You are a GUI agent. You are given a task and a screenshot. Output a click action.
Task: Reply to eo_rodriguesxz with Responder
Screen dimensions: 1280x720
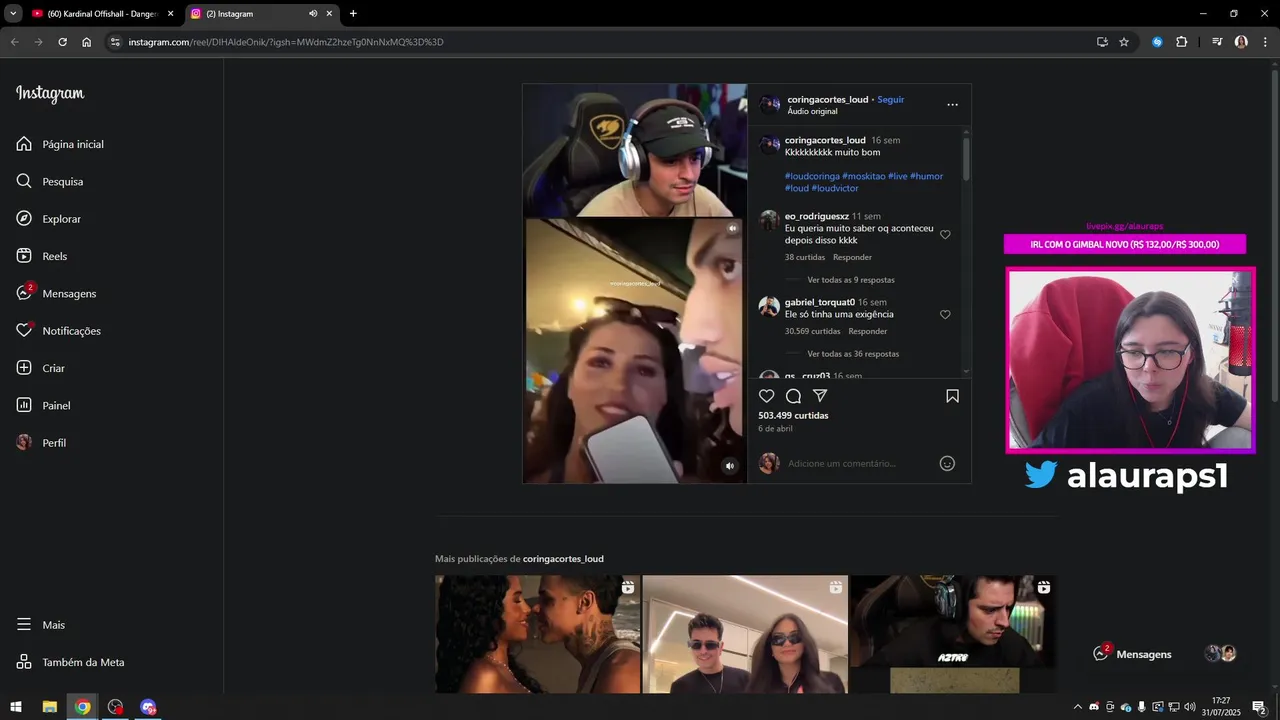(853, 257)
